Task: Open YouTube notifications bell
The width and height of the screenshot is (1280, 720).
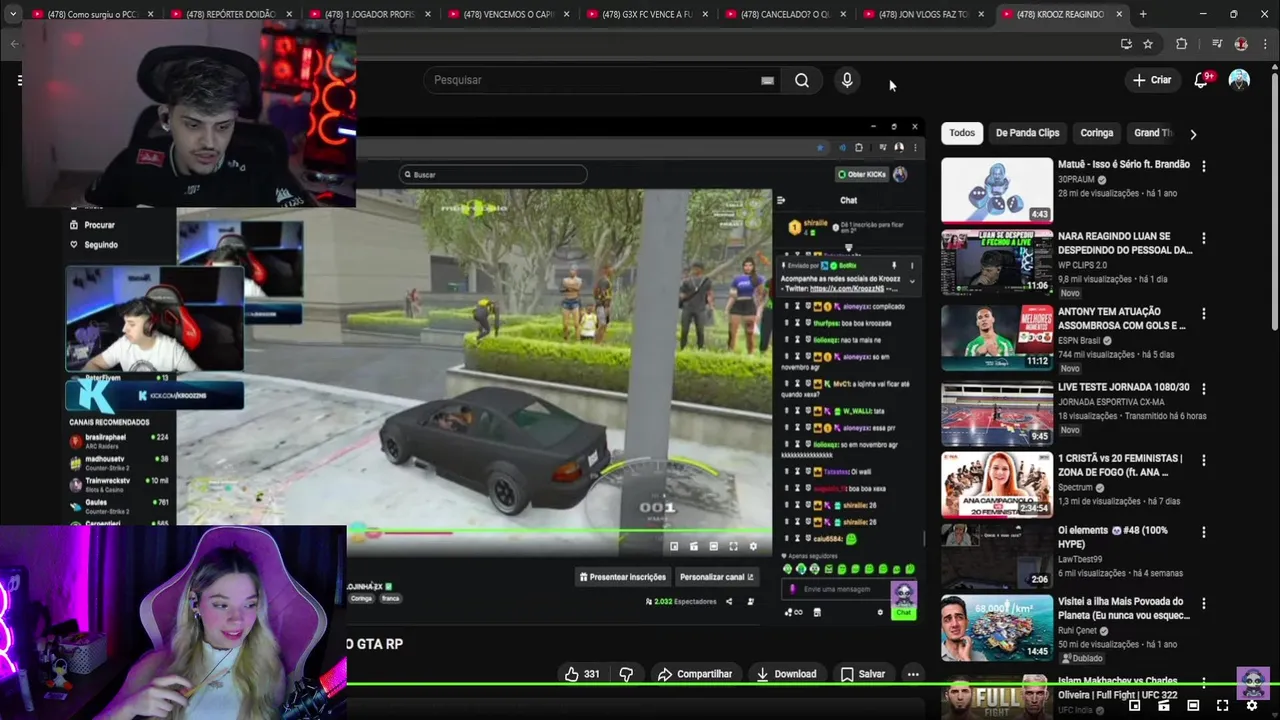Action: [x=1201, y=80]
